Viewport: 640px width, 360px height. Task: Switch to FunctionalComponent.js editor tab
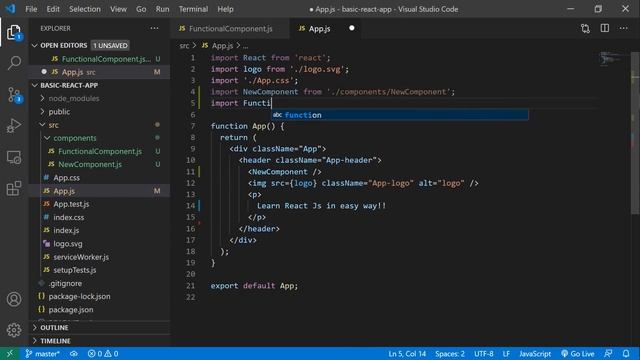coord(230,29)
